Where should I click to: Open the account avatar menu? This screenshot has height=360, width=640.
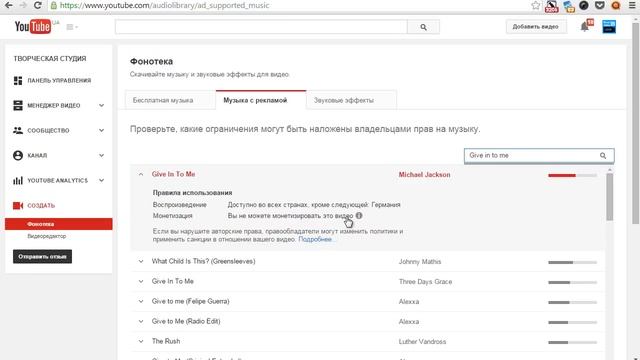coord(609,27)
